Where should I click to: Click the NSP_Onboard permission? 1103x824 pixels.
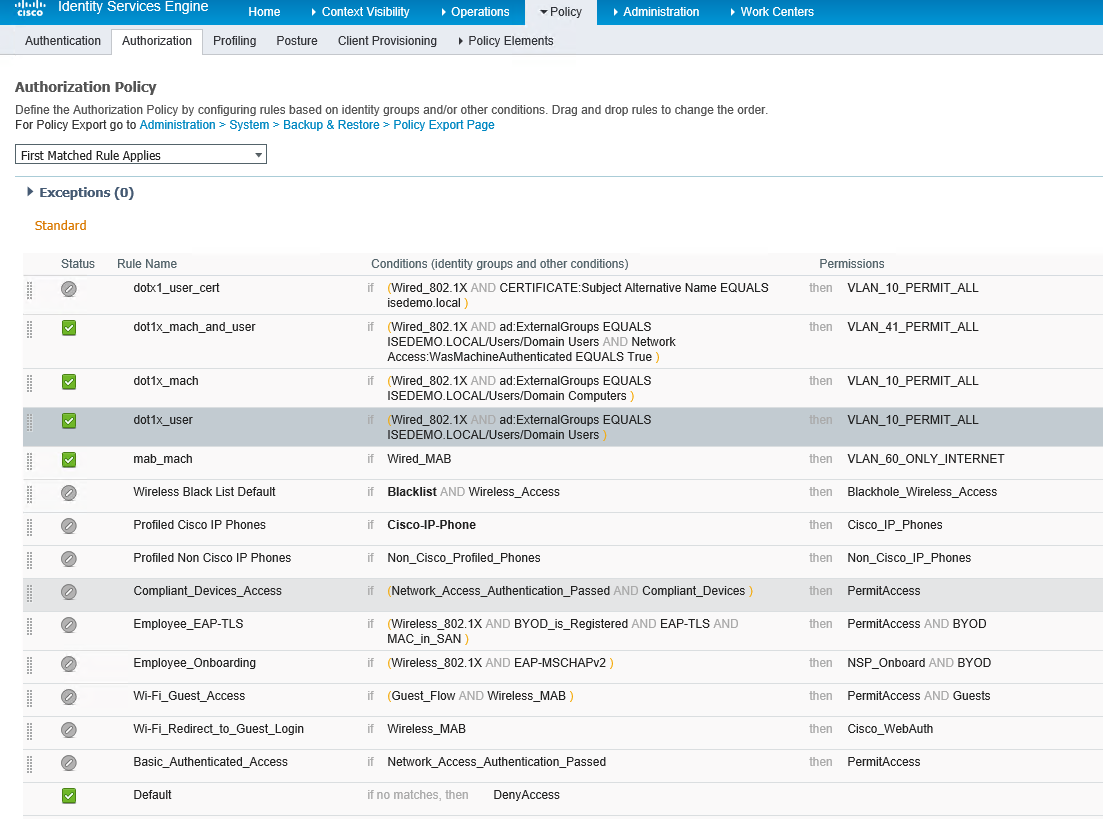(886, 663)
